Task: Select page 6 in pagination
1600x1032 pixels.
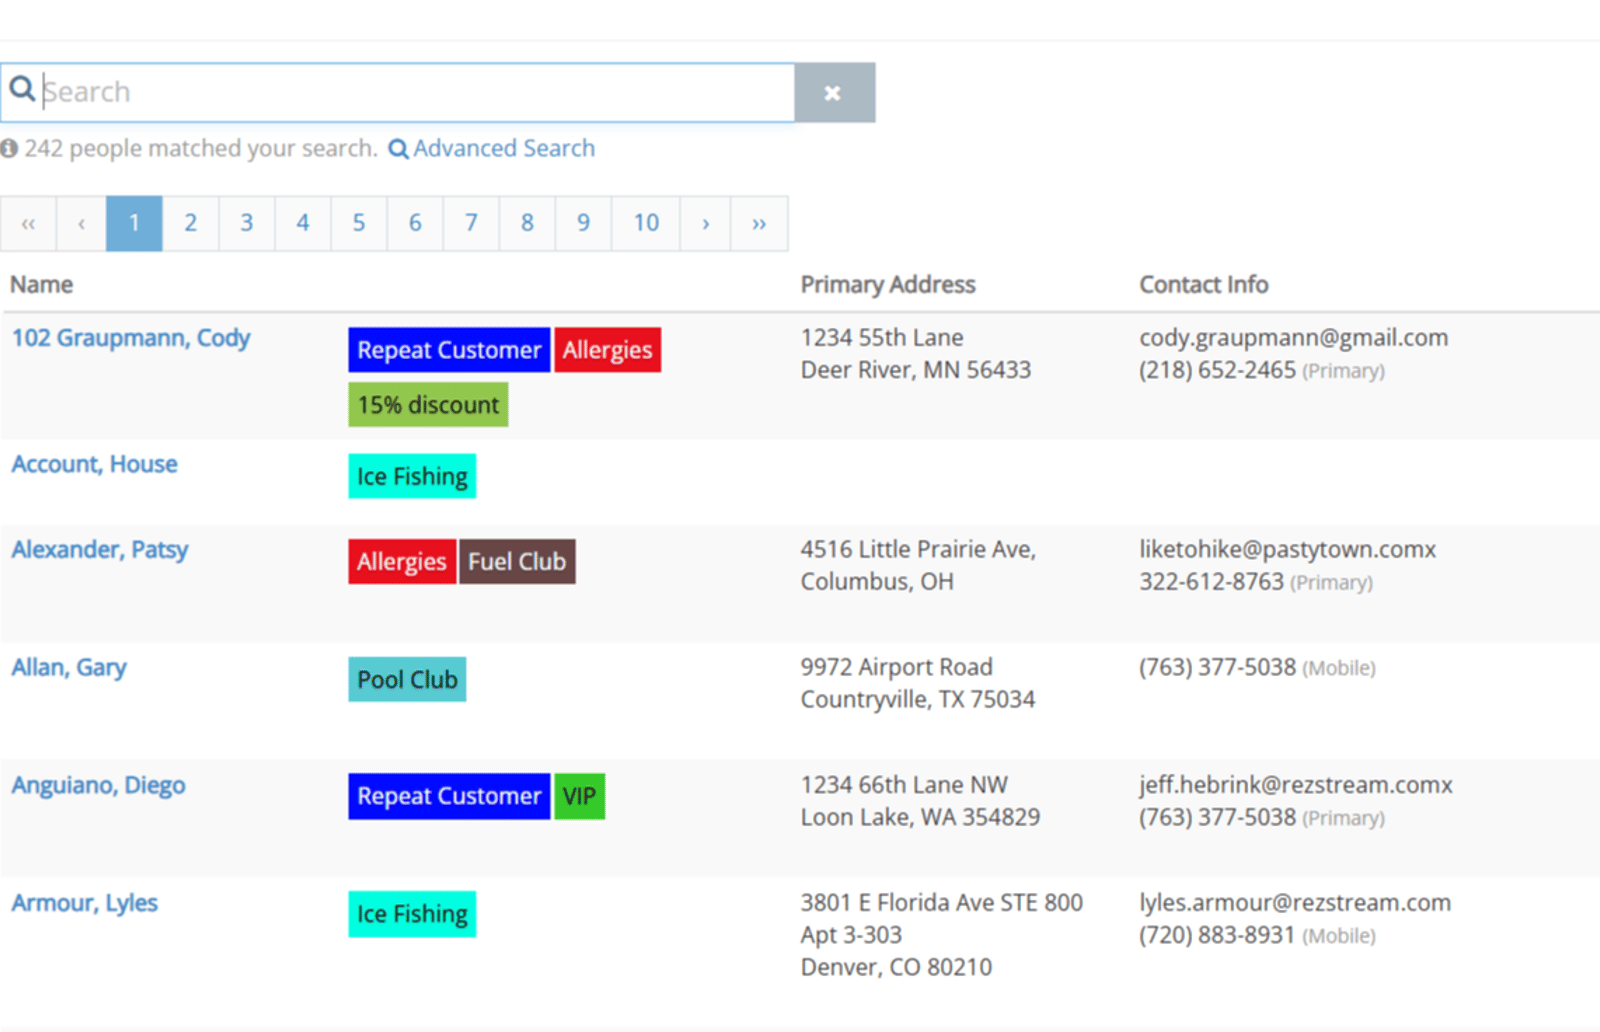Action: coord(415,223)
